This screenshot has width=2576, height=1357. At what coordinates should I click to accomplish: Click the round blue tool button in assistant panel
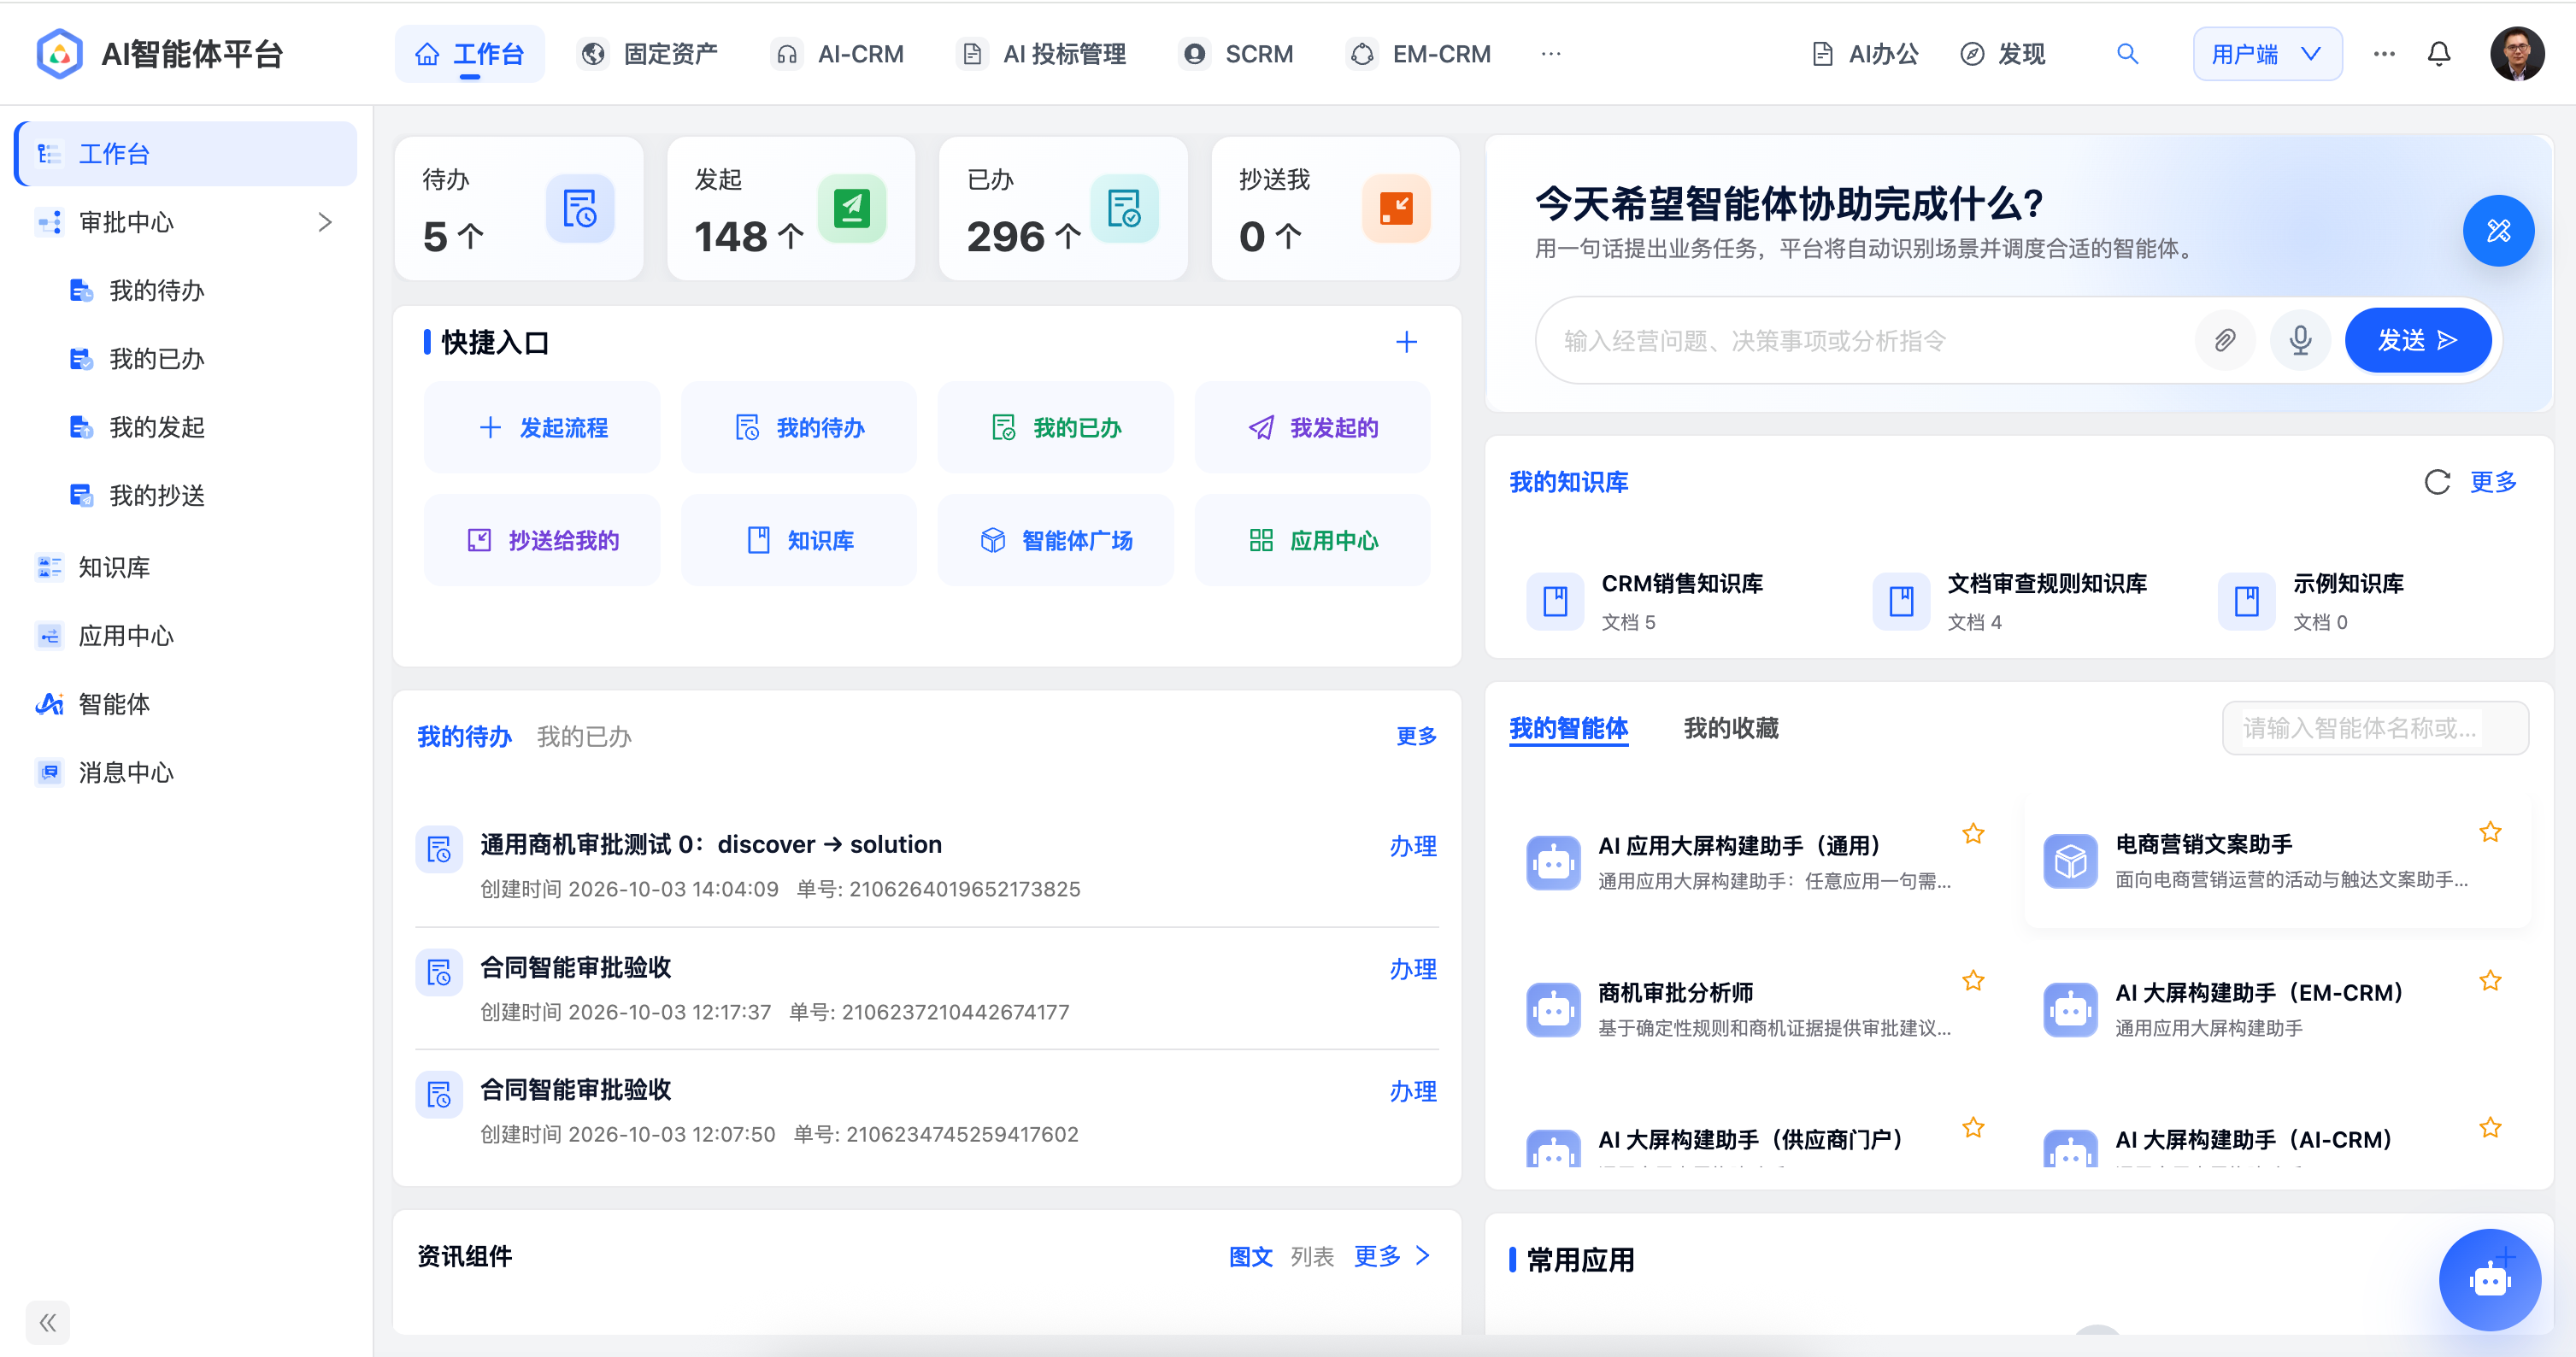pos(2498,231)
